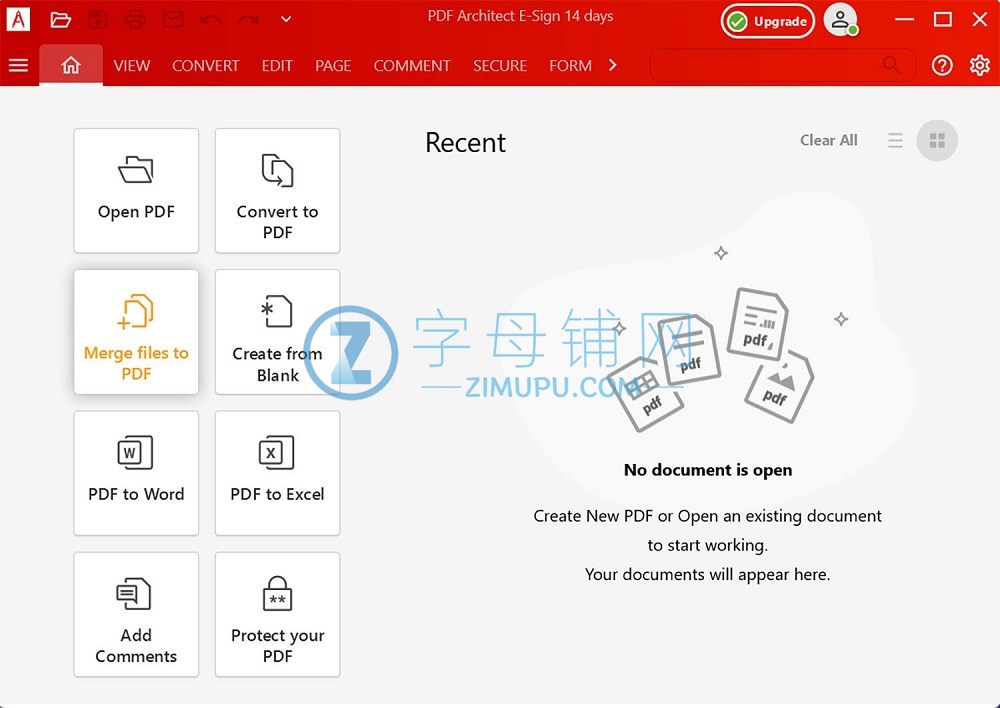Click the PDF to Excel tile
This screenshot has width=1000, height=708.
(x=277, y=473)
